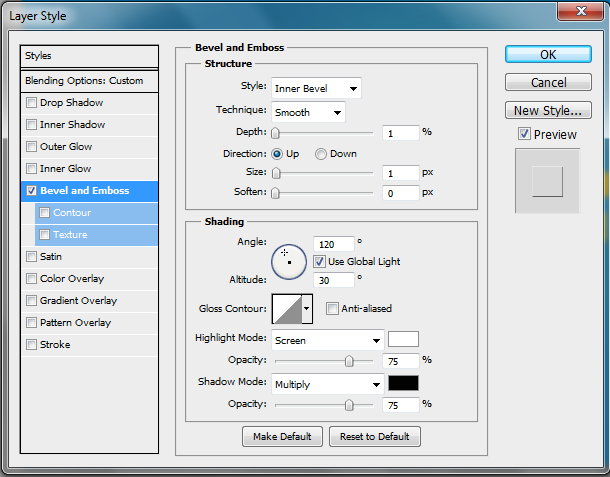Open the Style dropdown showing Inner Bevel
This screenshot has width=610, height=477.
coord(316,88)
